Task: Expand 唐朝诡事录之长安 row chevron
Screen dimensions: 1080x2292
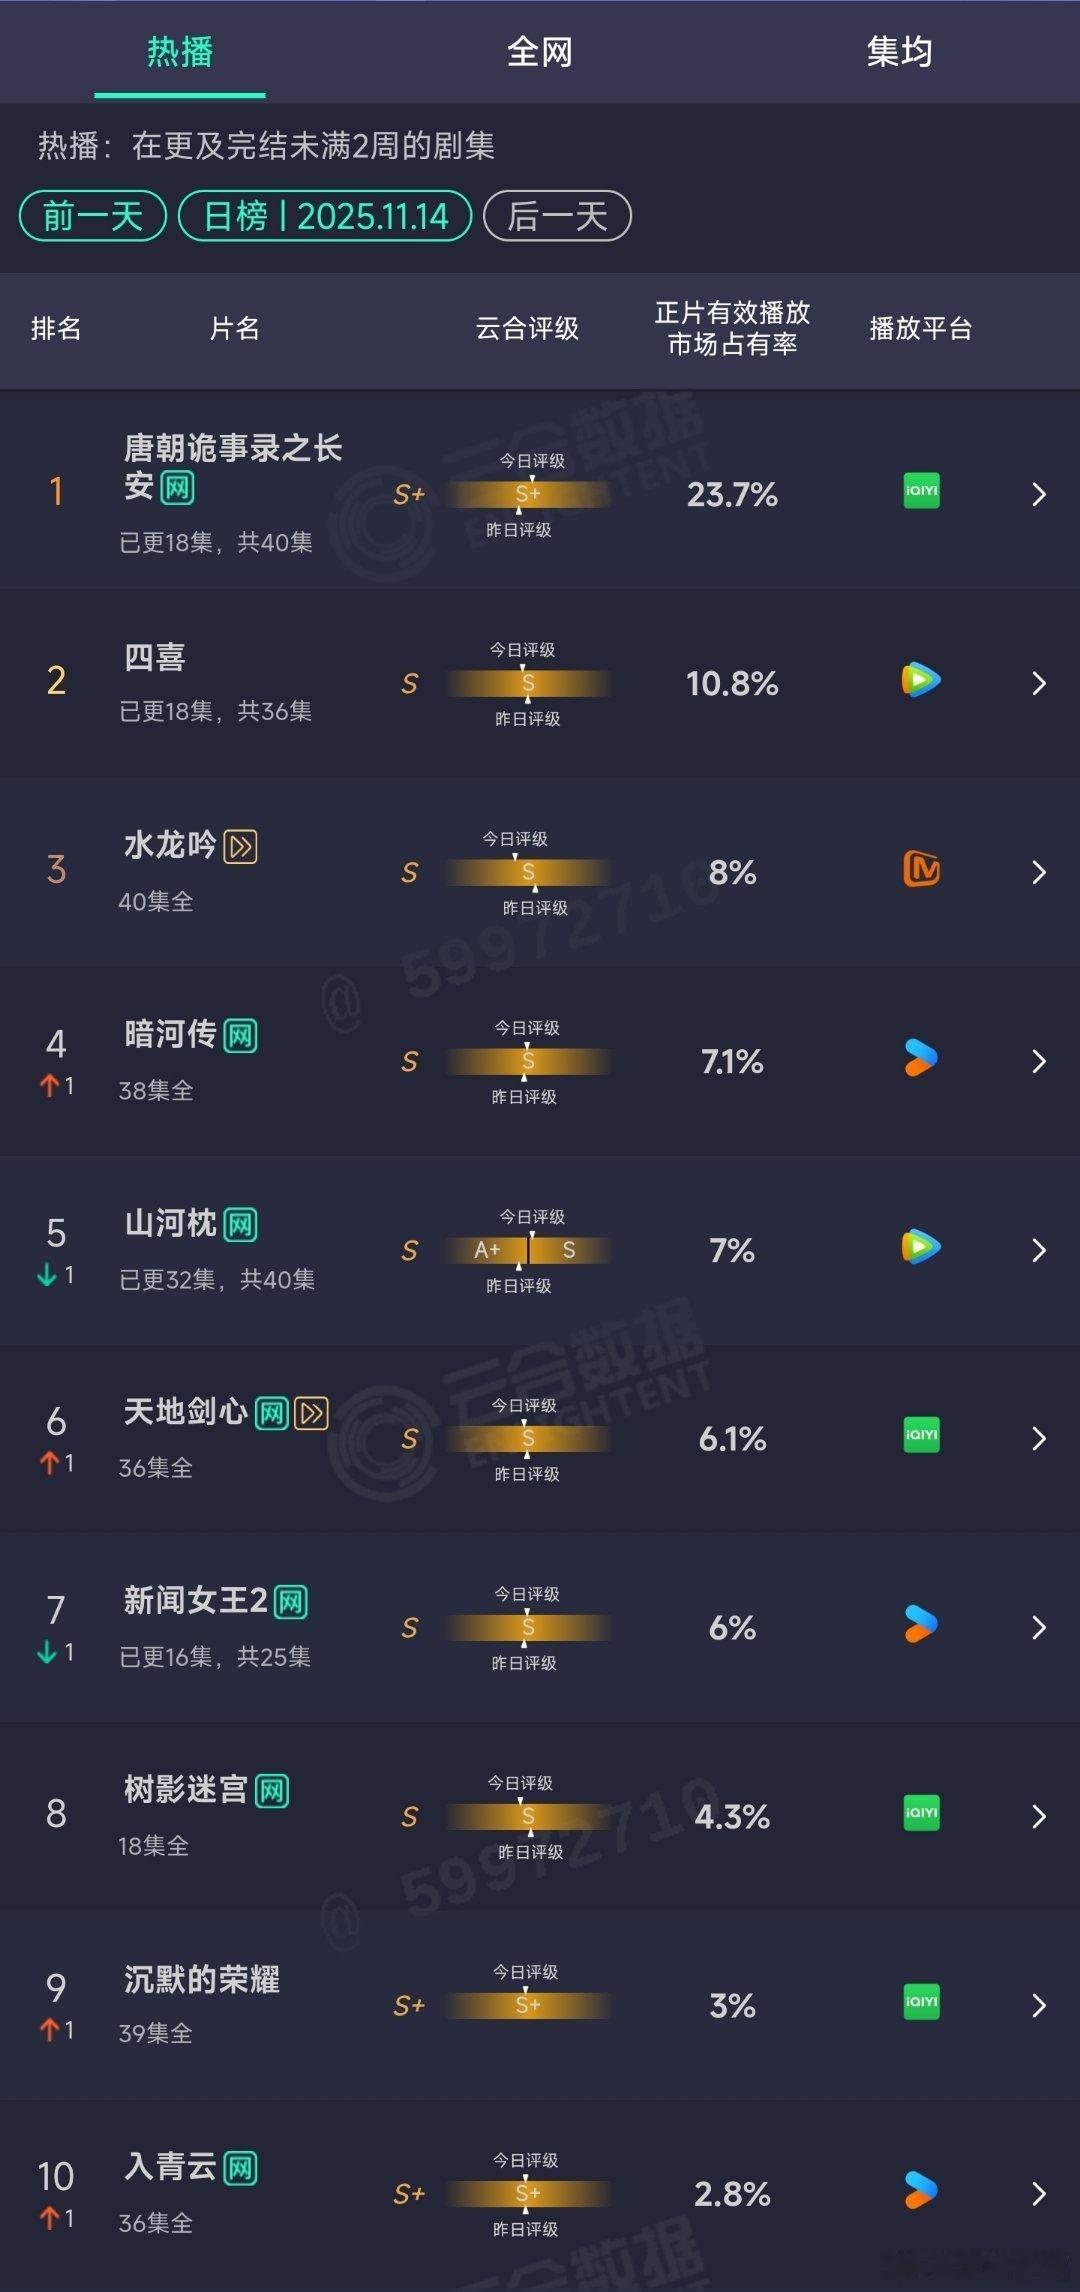Action: [1039, 494]
